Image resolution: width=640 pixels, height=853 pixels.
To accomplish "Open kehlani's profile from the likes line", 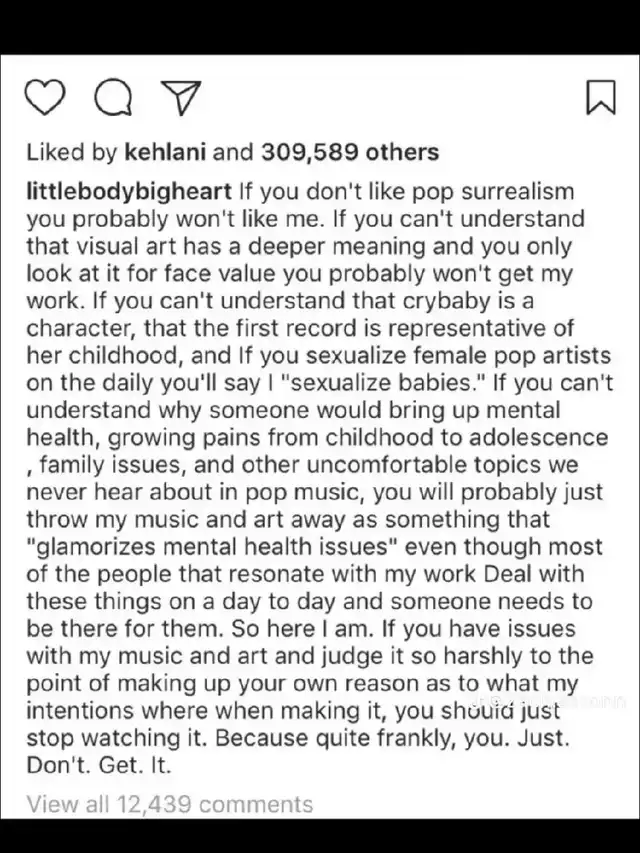I will click(x=165, y=152).
